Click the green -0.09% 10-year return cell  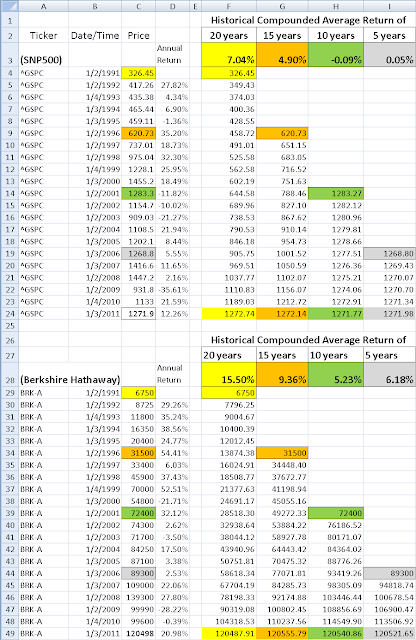336,55
